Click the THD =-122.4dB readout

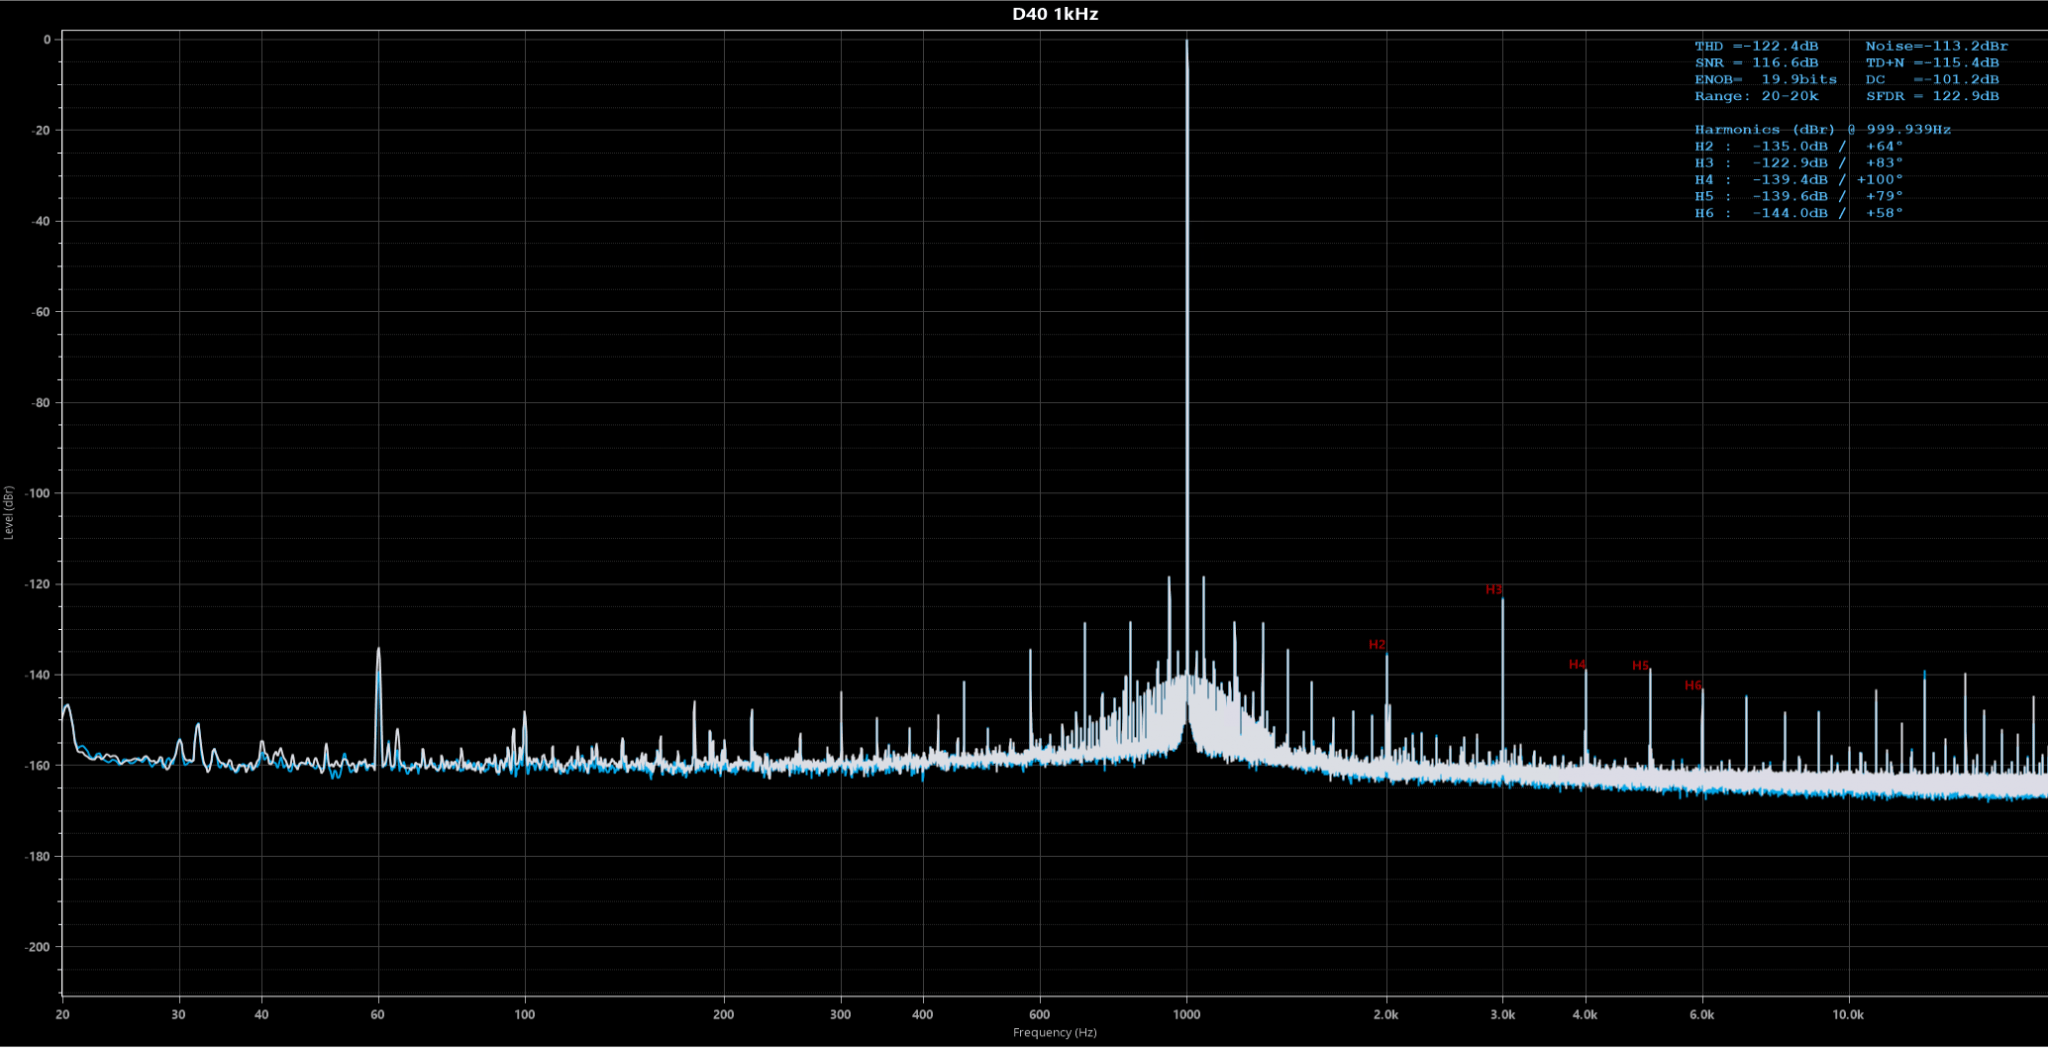[1756, 46]
